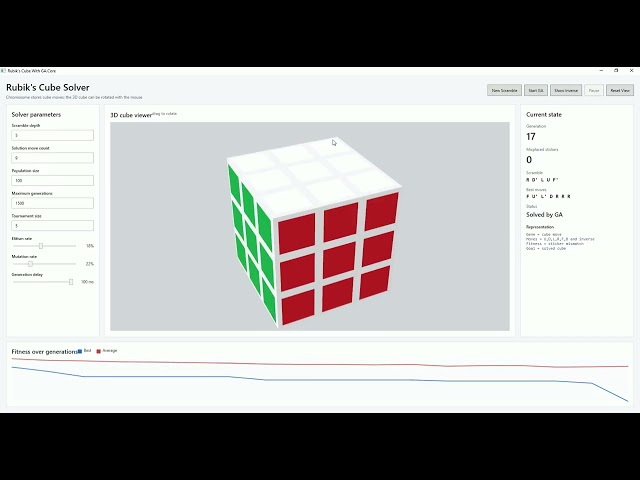Reset the 3D cube camera with Reset View
640x480 pixels.
point(620,90)
